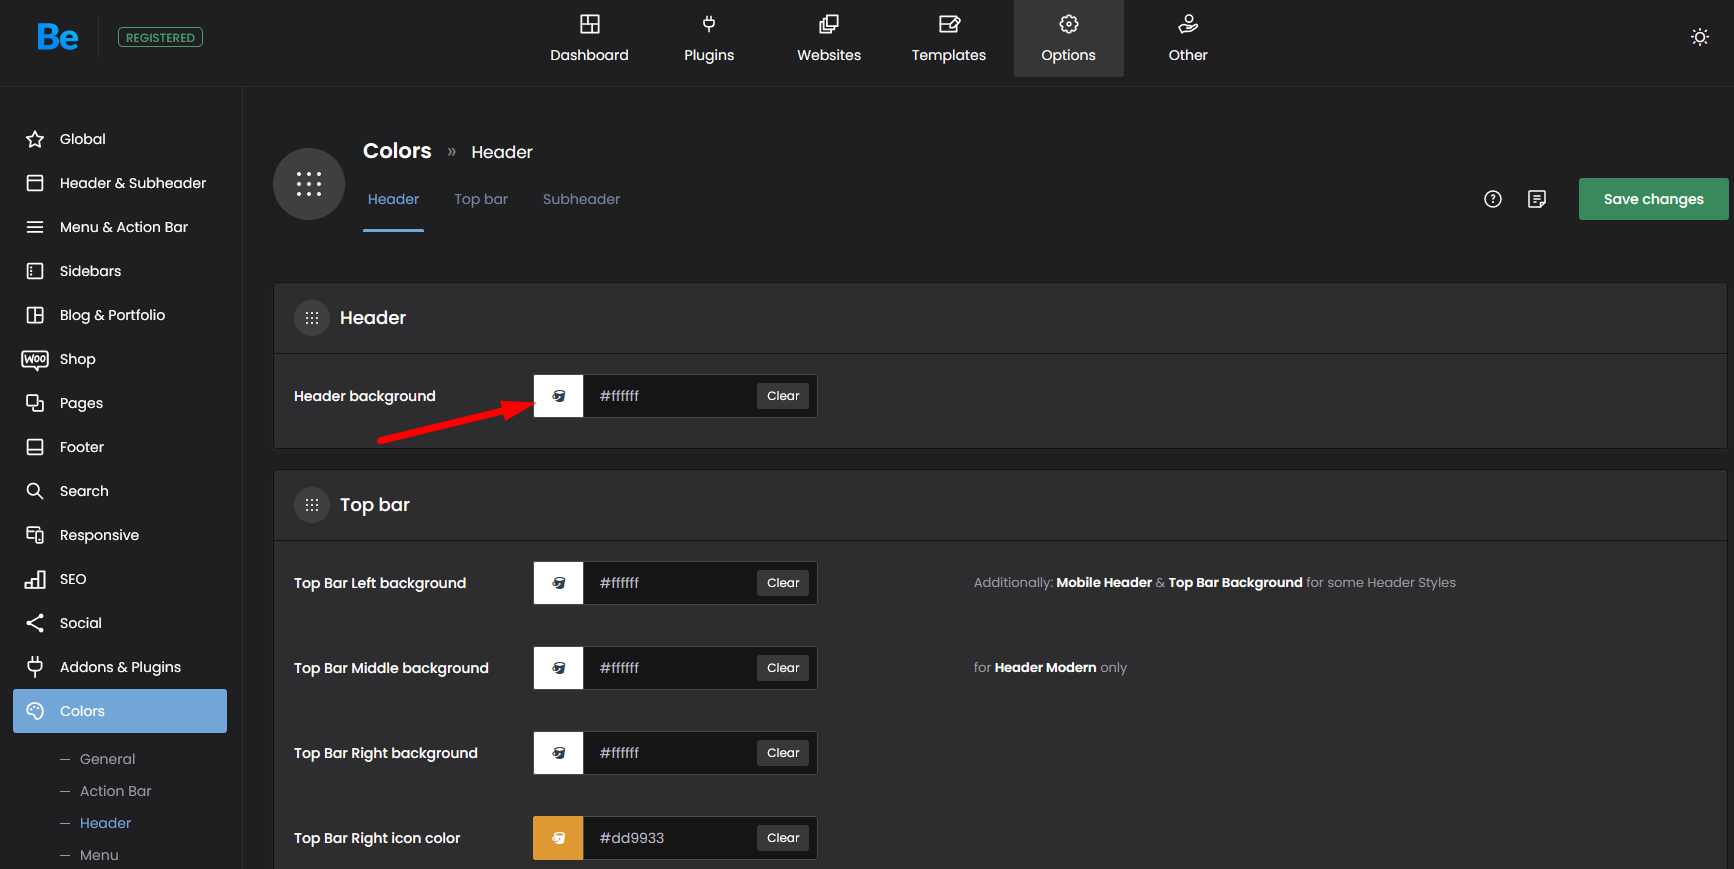Open the notes icon near Save
This screenshot has height=869, width=1734.
pos(1537,199)
